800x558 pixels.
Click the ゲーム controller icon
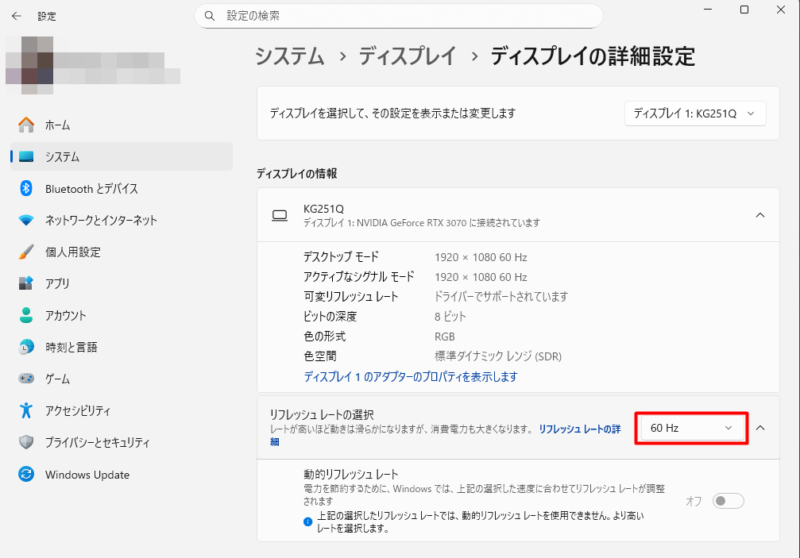[26, 378]
